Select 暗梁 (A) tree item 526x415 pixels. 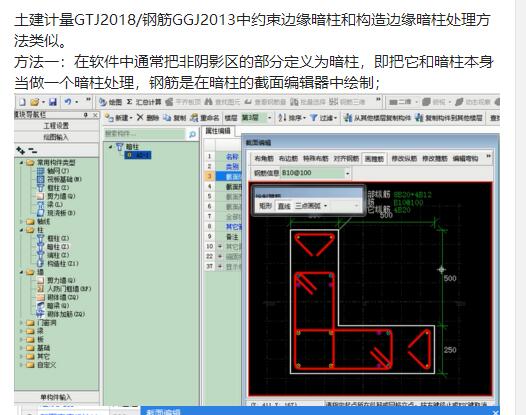pos(53,306)
